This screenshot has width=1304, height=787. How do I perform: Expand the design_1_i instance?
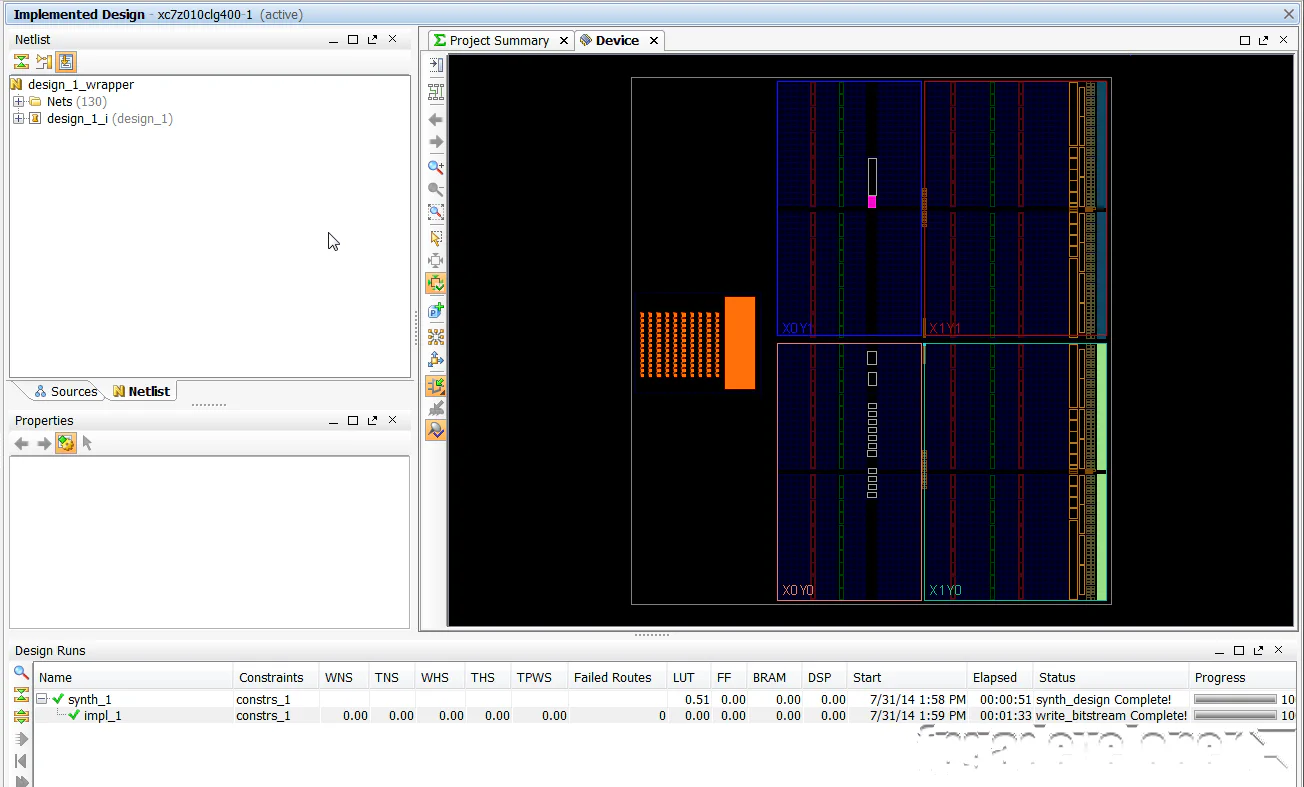point(18,118)
